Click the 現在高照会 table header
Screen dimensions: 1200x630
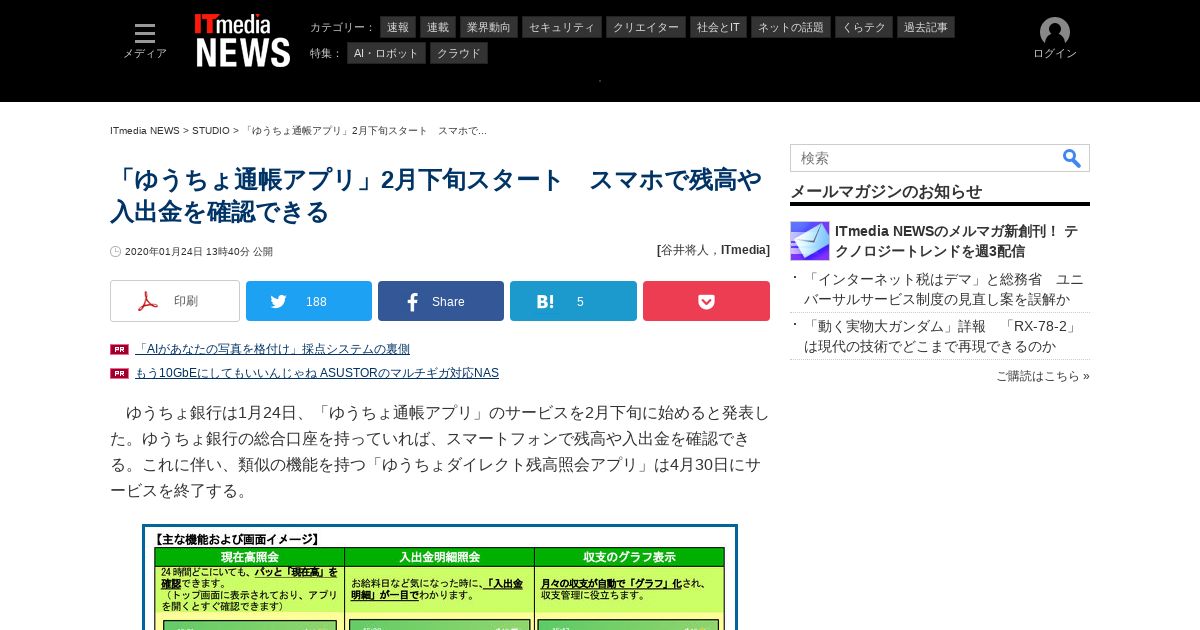pos(250,557)
